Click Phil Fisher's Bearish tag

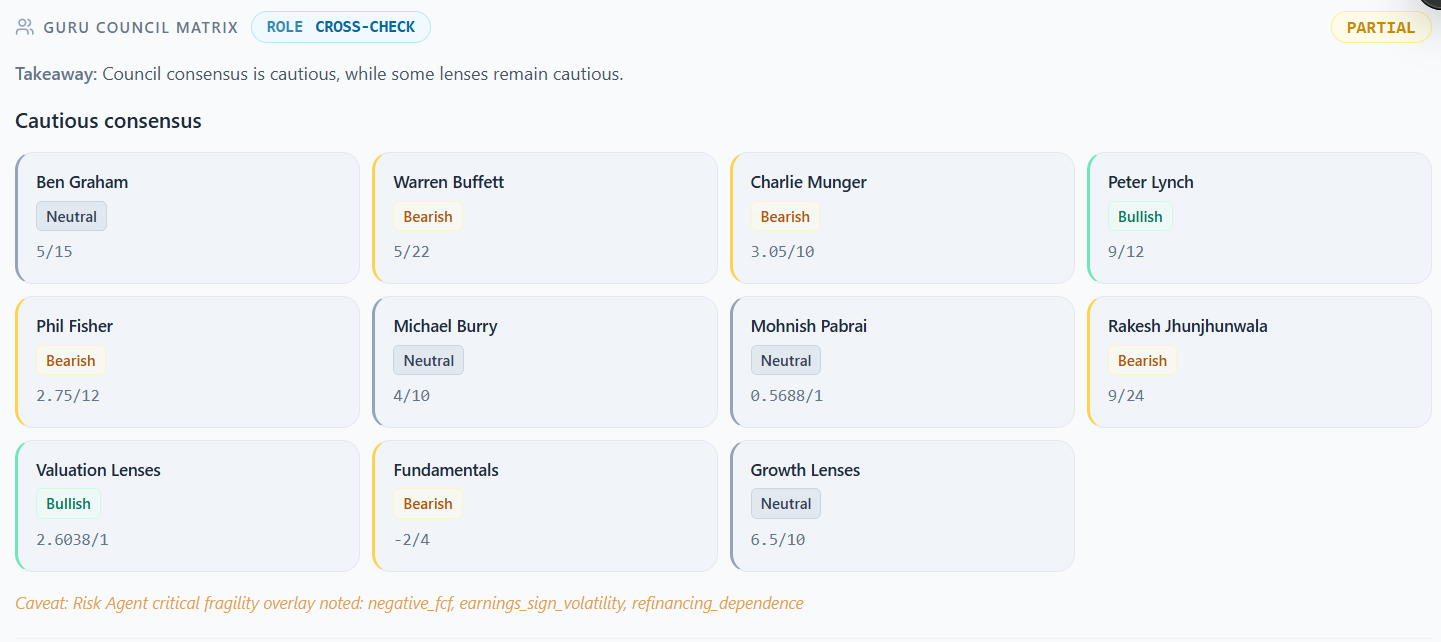[x=71, y=361]
